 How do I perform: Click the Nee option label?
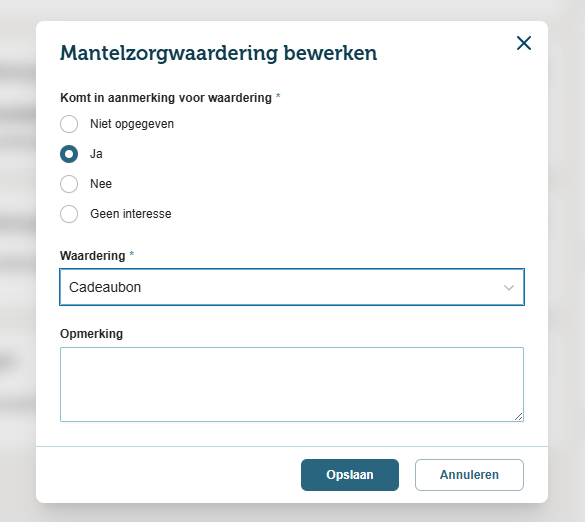point(101,184)
